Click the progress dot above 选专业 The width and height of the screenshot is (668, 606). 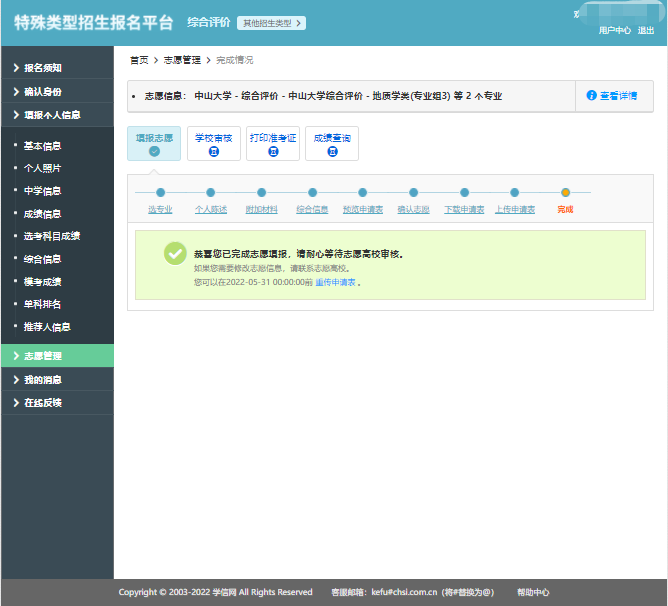coord(160,193)
